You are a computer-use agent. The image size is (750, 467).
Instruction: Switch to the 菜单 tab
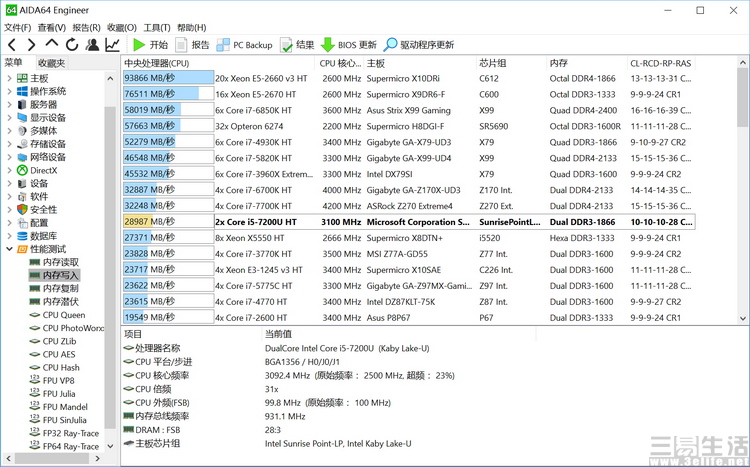pyautogui.click(x=13, y=62)
